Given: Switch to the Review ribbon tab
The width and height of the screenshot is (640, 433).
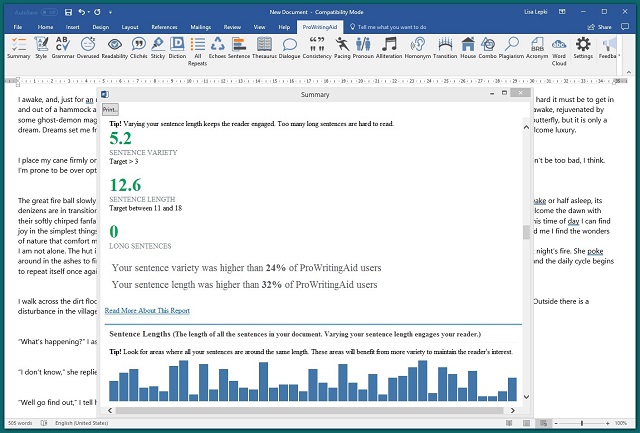Looking at the screenshot, I should click(232, 27).
